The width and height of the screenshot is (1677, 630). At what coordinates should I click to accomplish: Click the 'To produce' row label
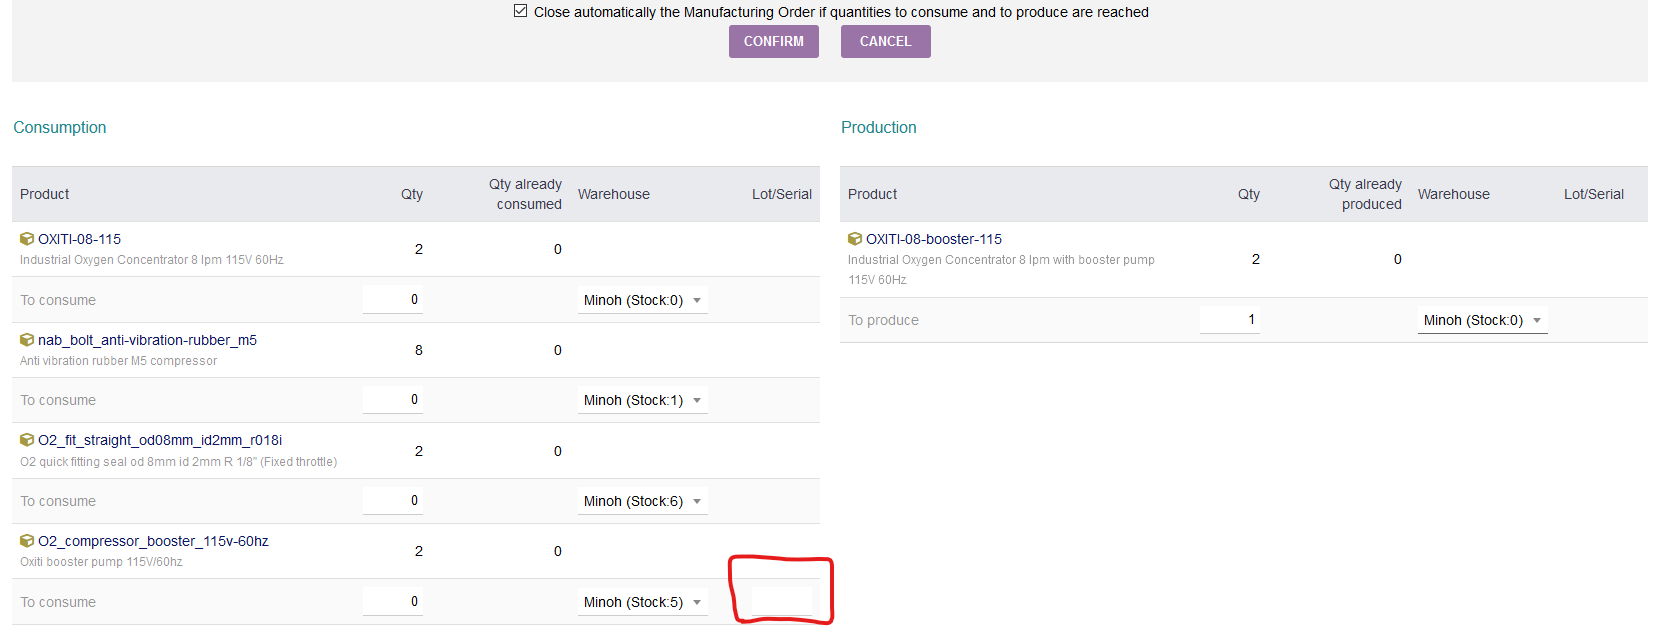(884, 320)
